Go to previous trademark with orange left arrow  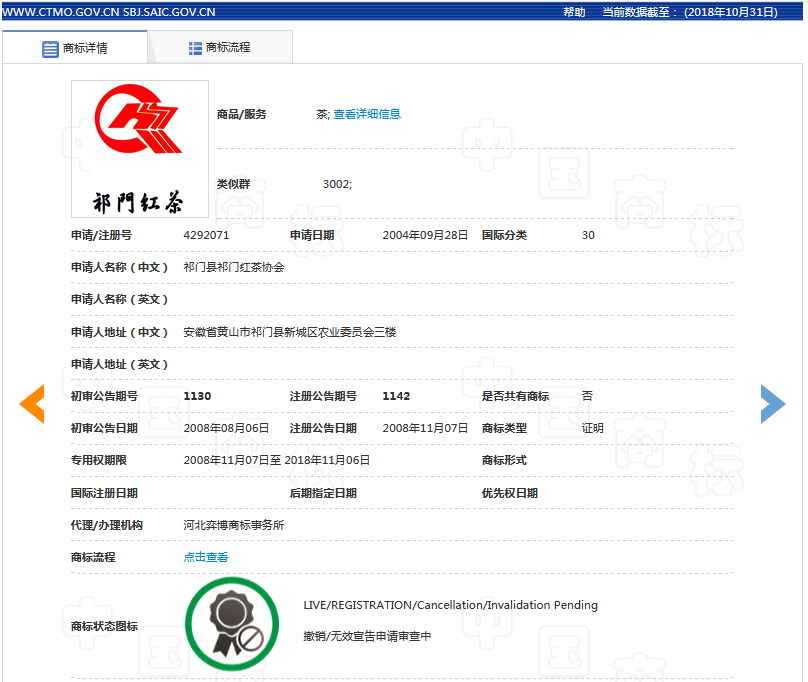click(x=32, y=404)
